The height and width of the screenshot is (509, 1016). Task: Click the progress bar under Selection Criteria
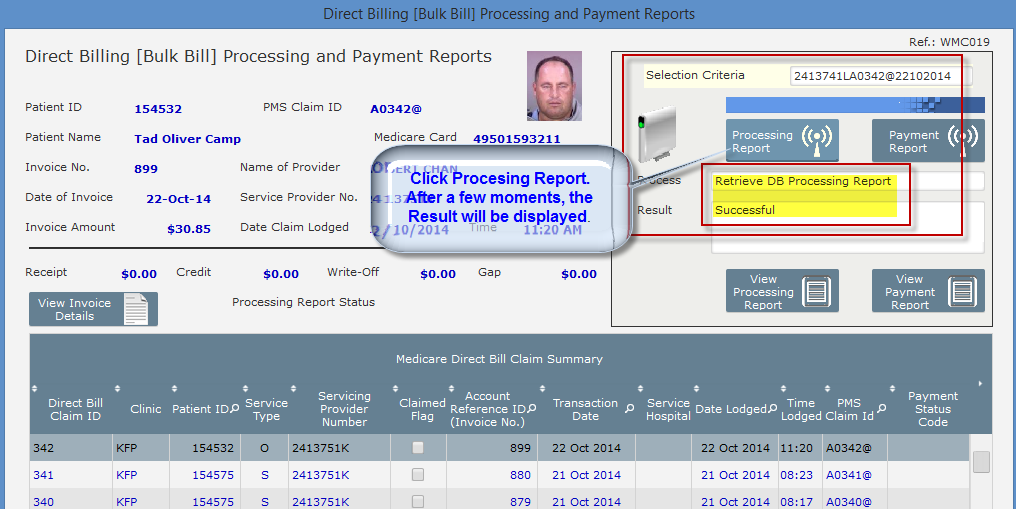[x=855, y=105]
